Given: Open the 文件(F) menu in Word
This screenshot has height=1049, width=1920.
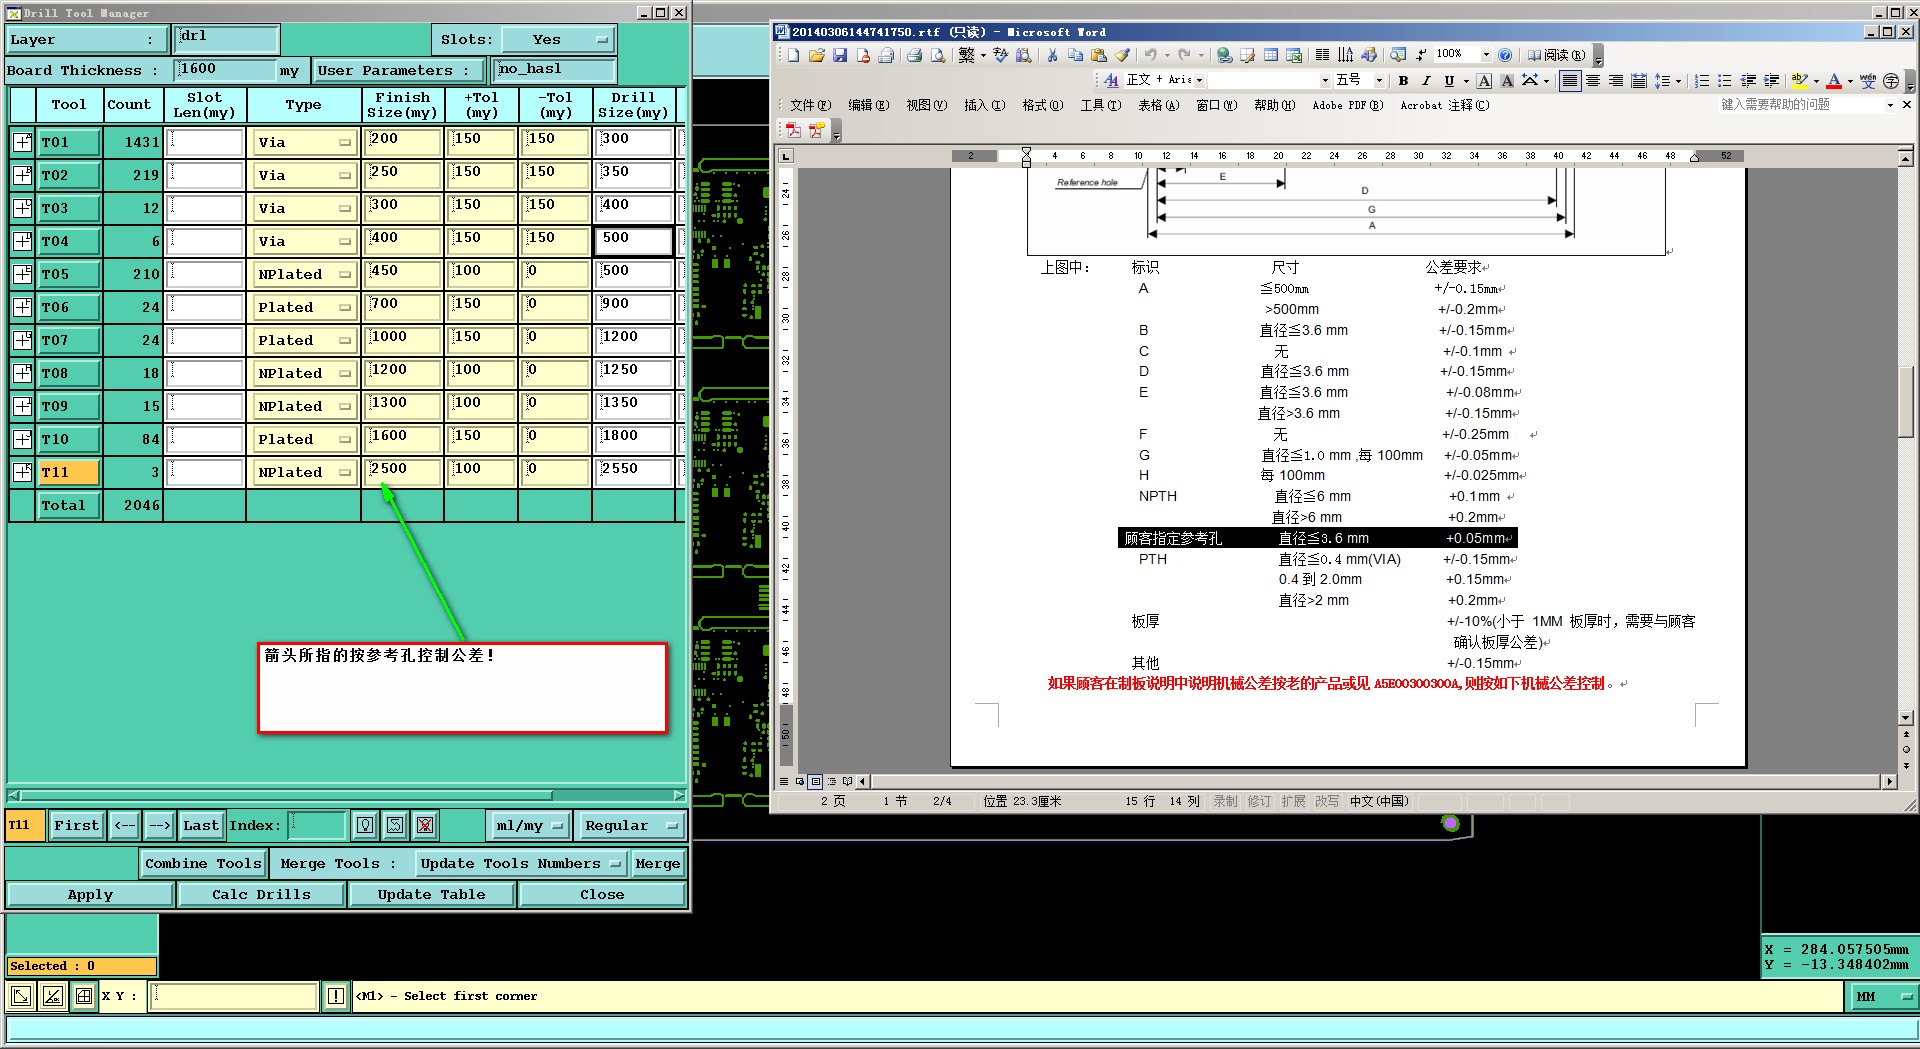Looking at the screenshot, I should point(810,105).
